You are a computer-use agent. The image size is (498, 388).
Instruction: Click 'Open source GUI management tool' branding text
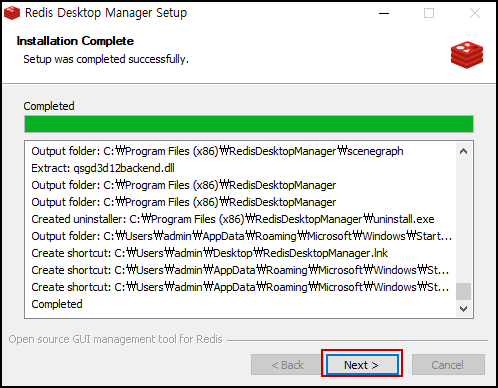point(115,339)
